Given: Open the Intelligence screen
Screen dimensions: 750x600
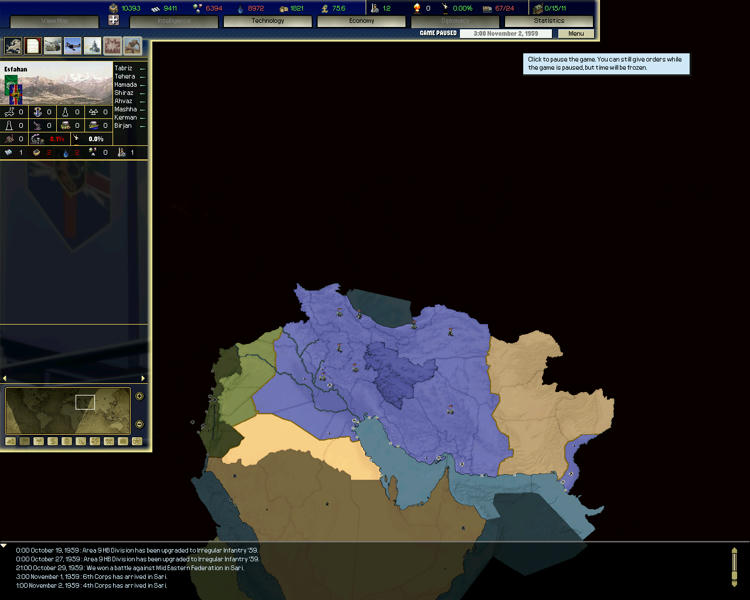Looking at the screenshot, I should (174, 21).
